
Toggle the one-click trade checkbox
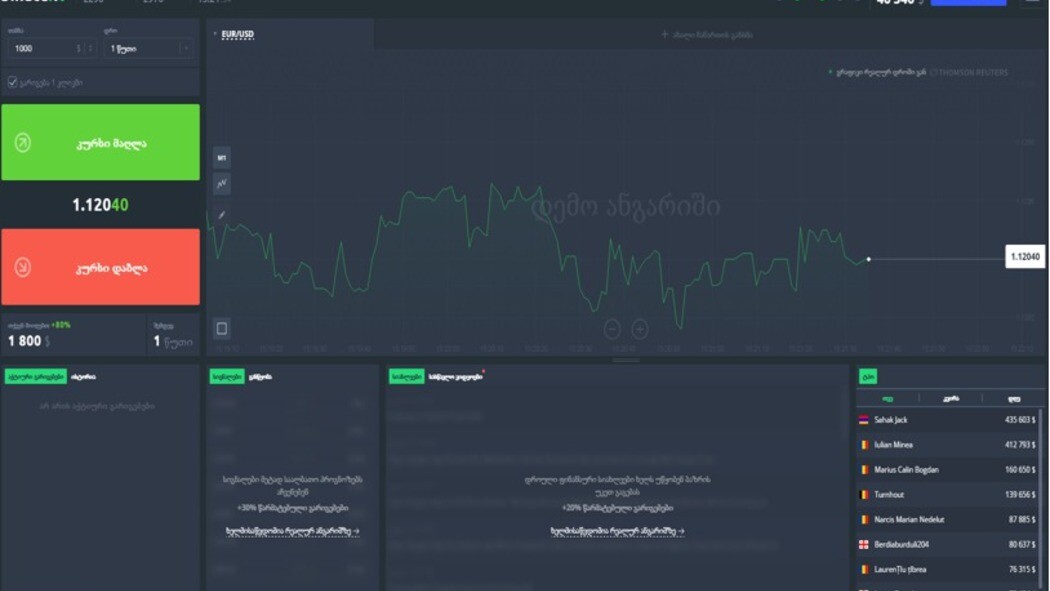click(x=13, y=82)
